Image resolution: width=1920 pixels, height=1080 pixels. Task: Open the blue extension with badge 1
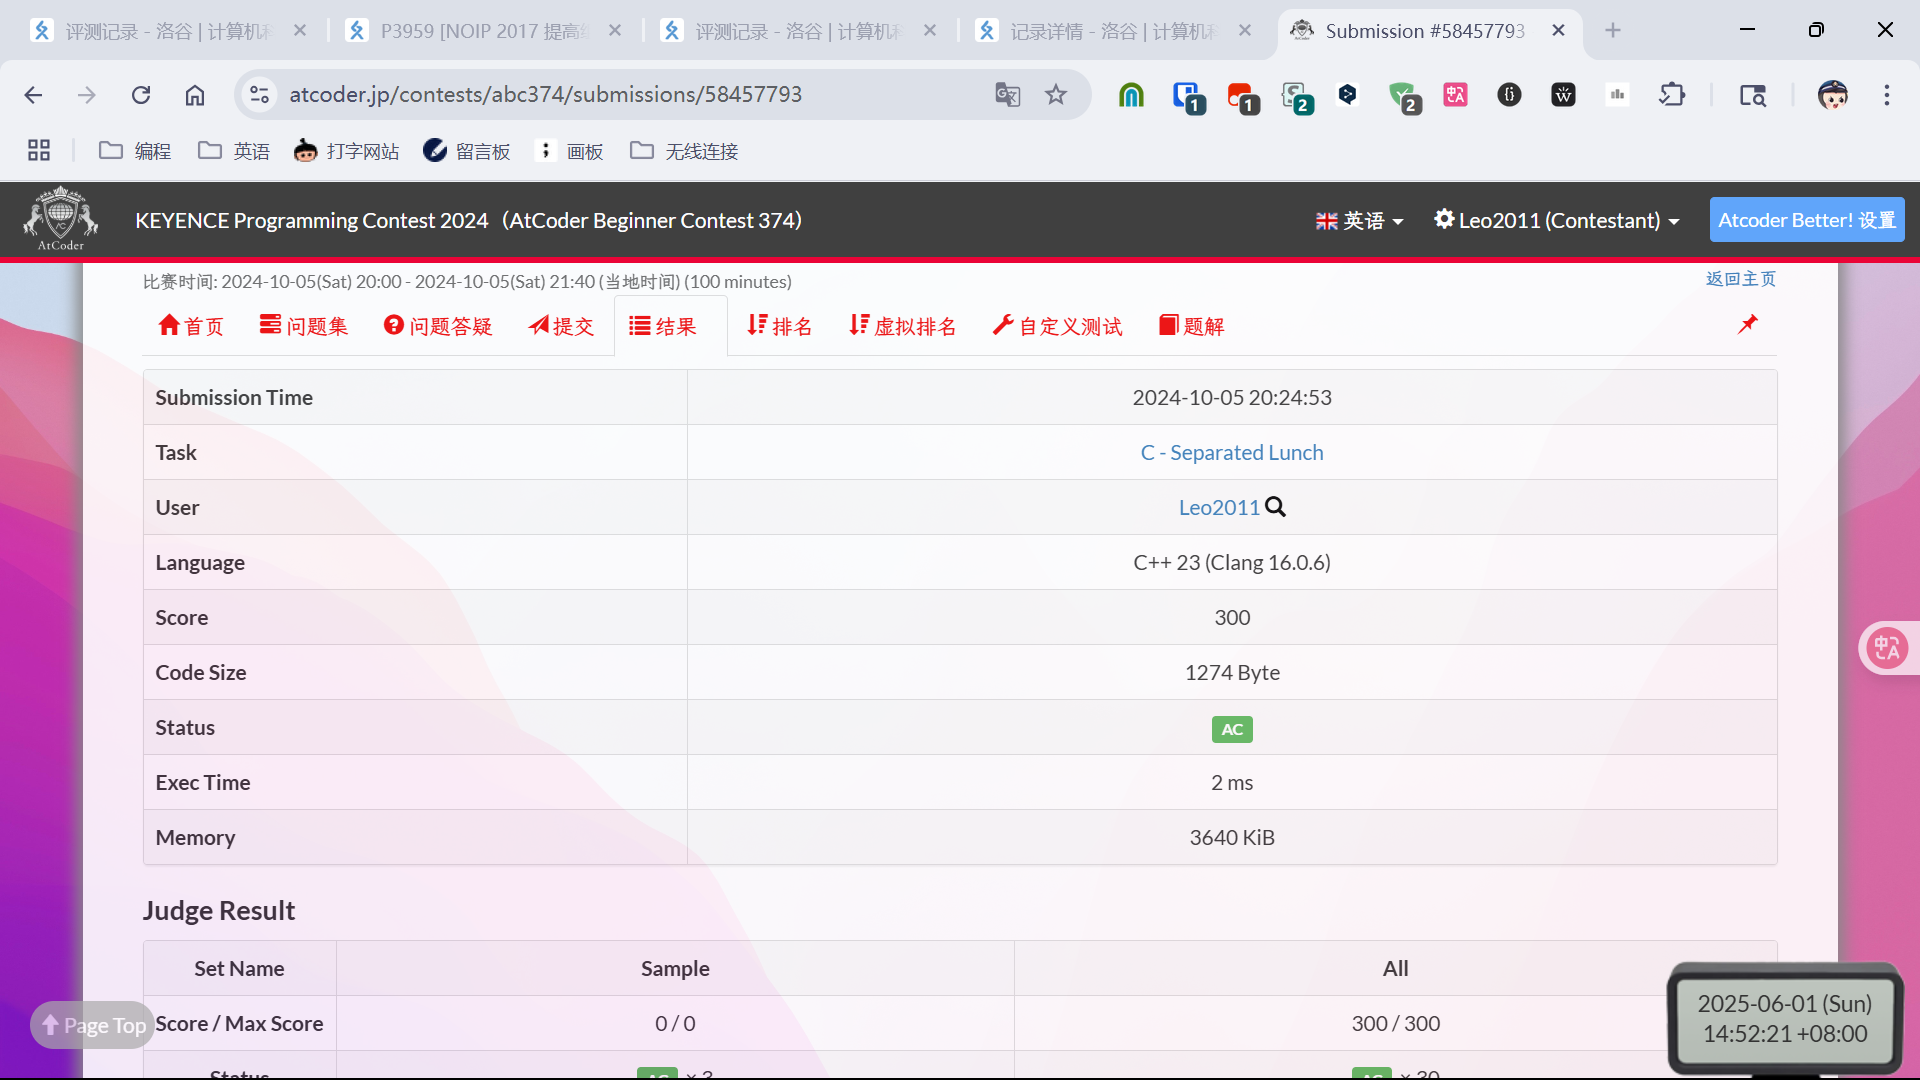pos(1187,96)
